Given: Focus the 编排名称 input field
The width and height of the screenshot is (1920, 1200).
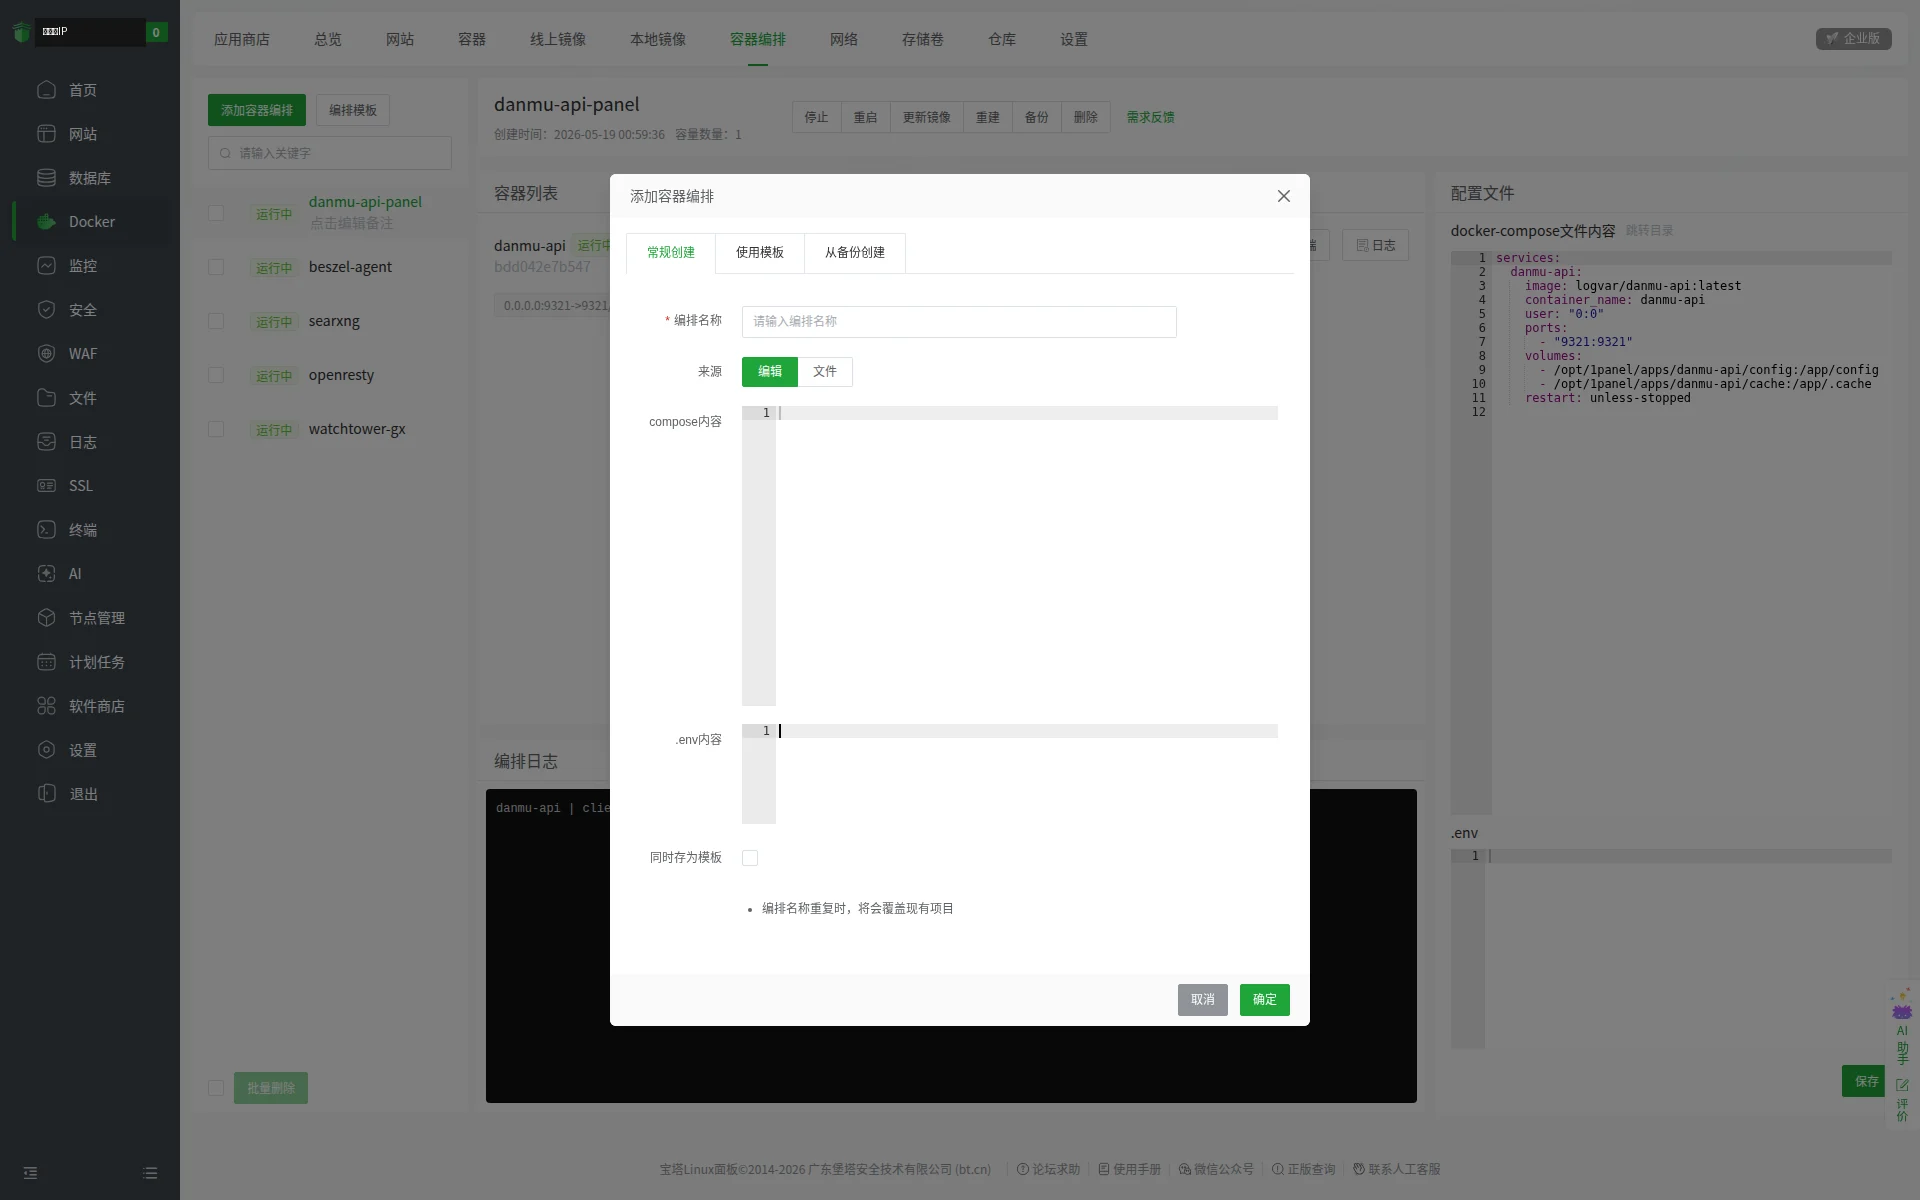Looking at the screenshot, I should (x=959, y=322).
